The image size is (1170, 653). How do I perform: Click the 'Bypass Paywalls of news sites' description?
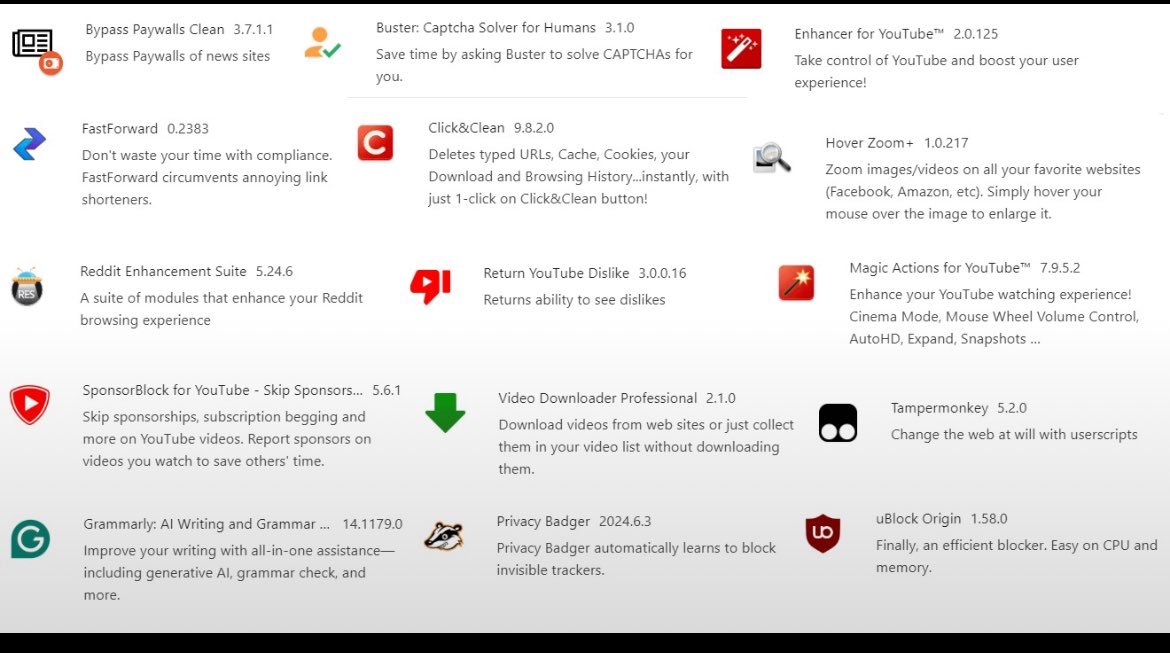pos(178,56)
